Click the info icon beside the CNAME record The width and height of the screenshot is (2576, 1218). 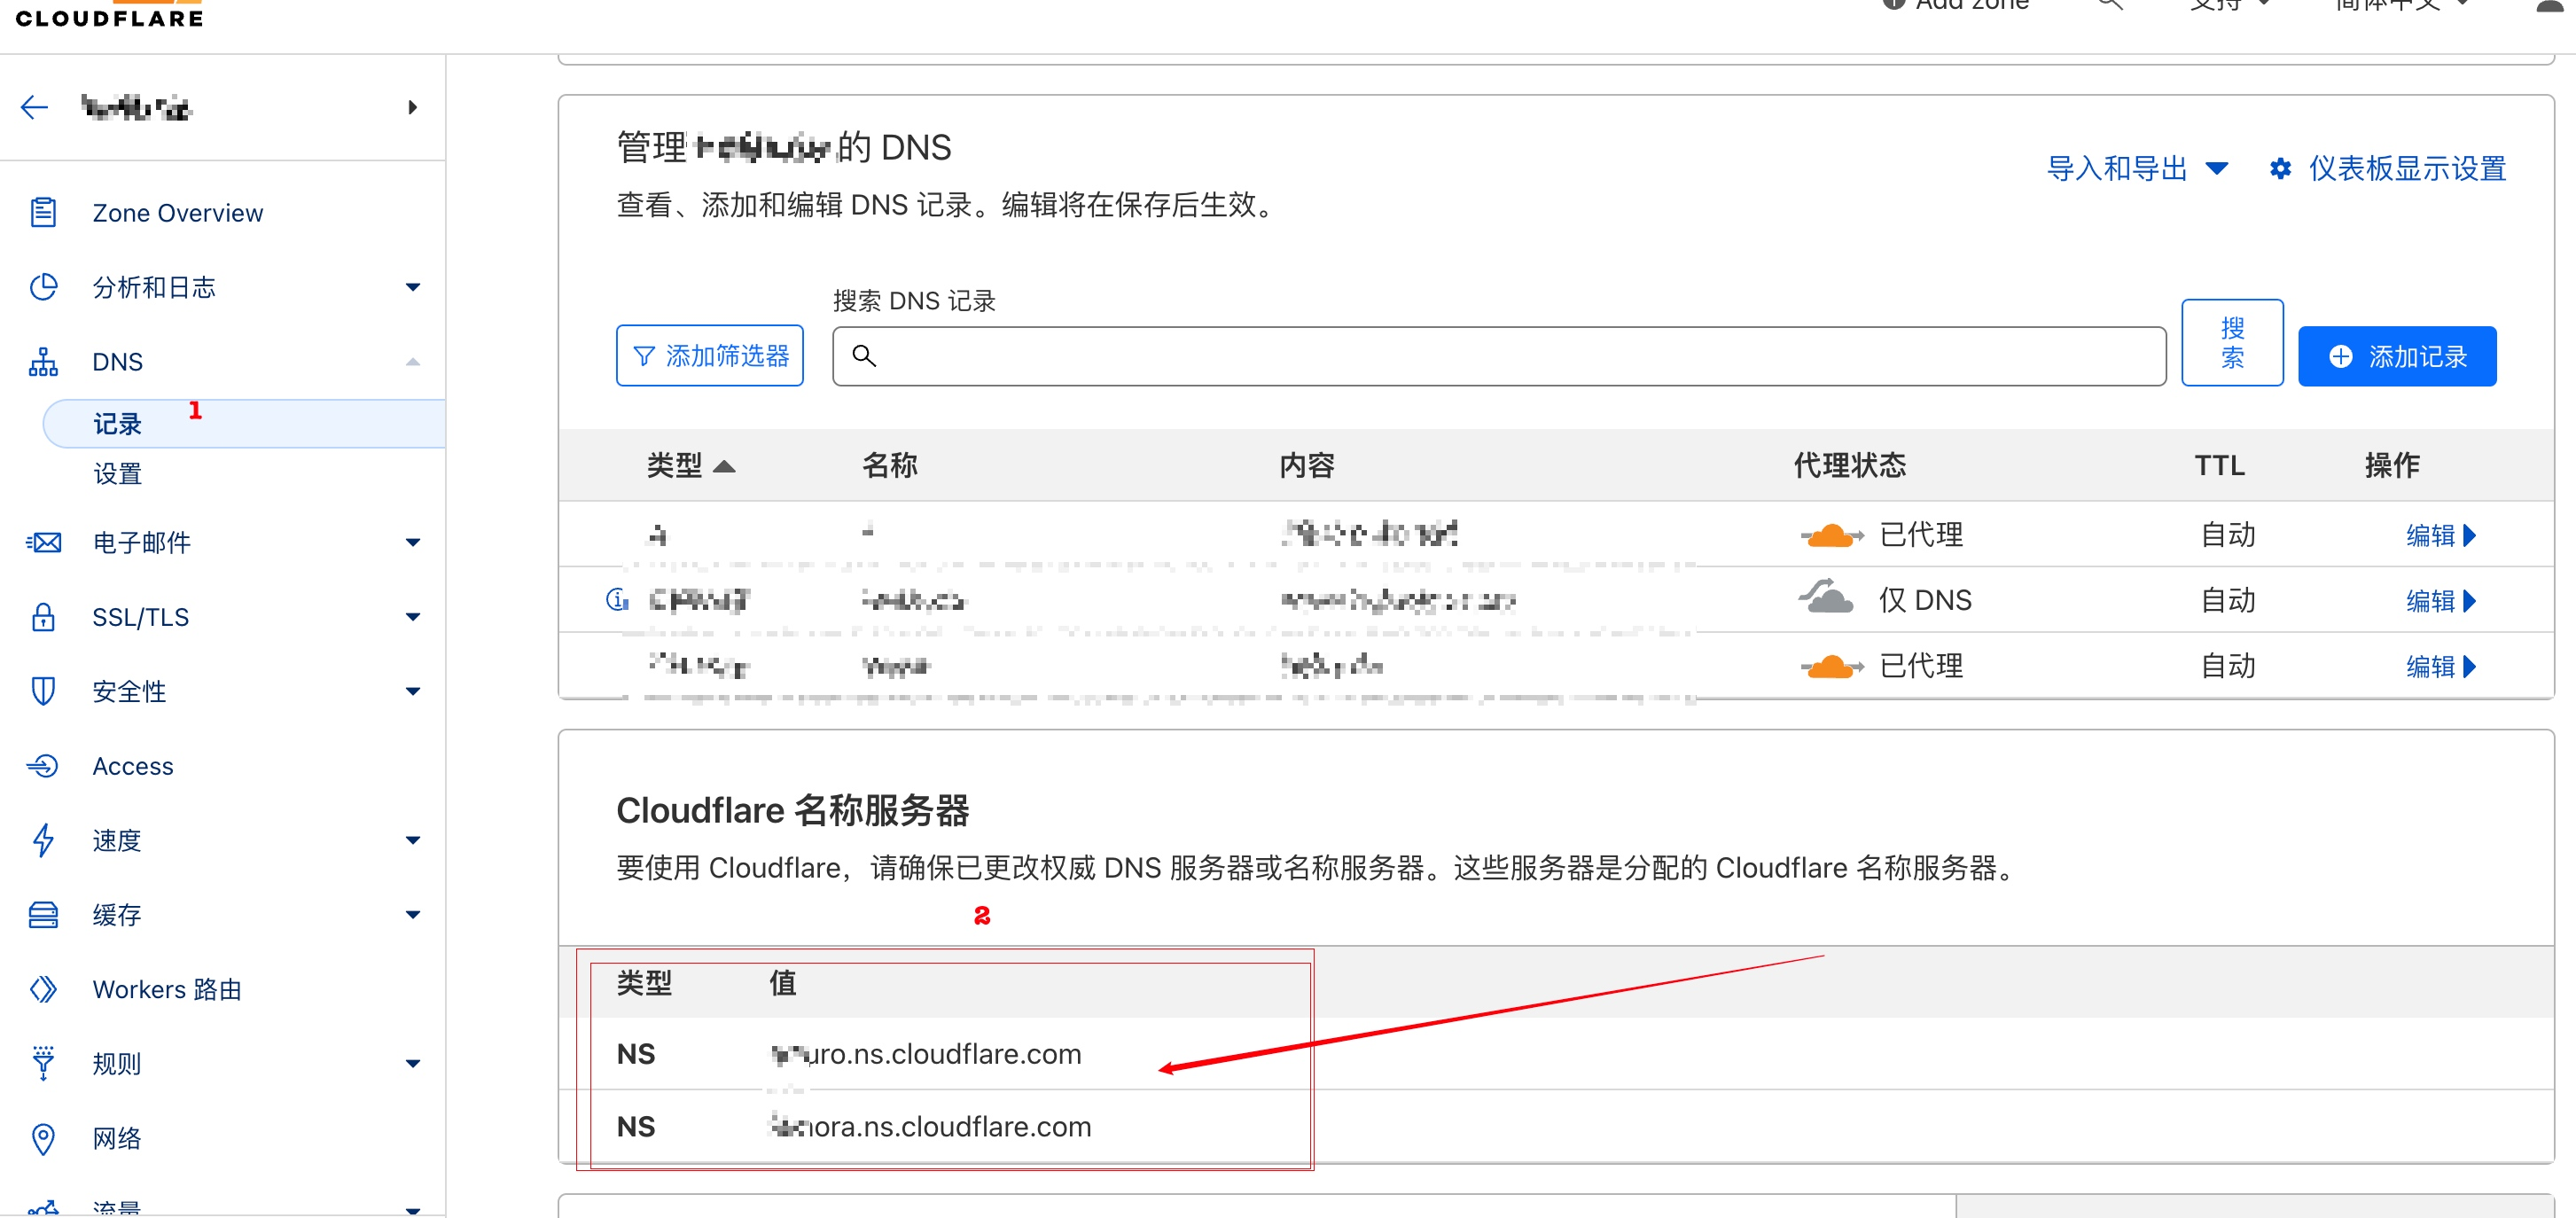617,600
